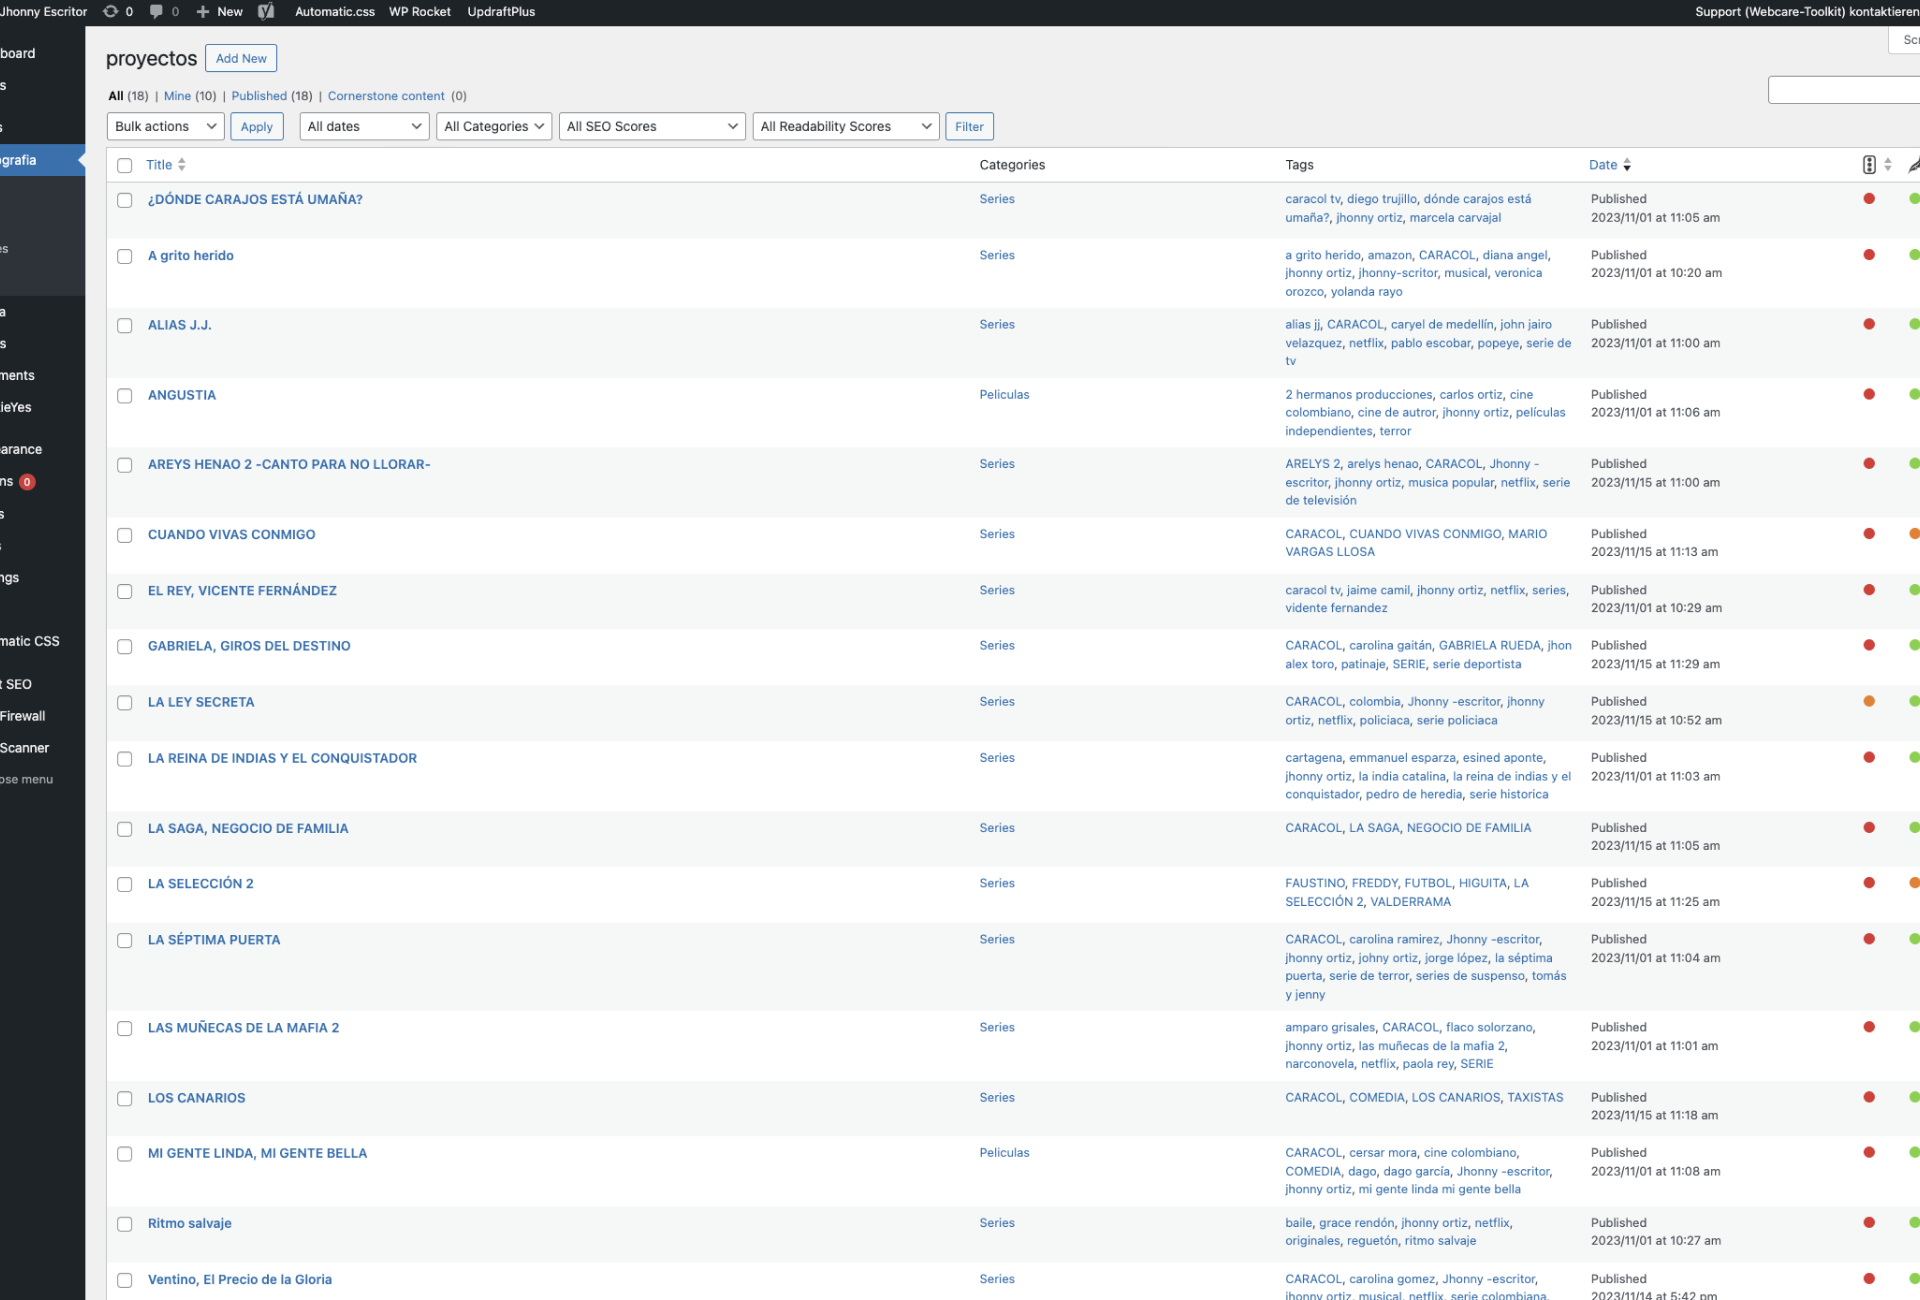Open the LA LEY SECRETA post link
Screen dimensions: 1920x1300
pos(201,702)
